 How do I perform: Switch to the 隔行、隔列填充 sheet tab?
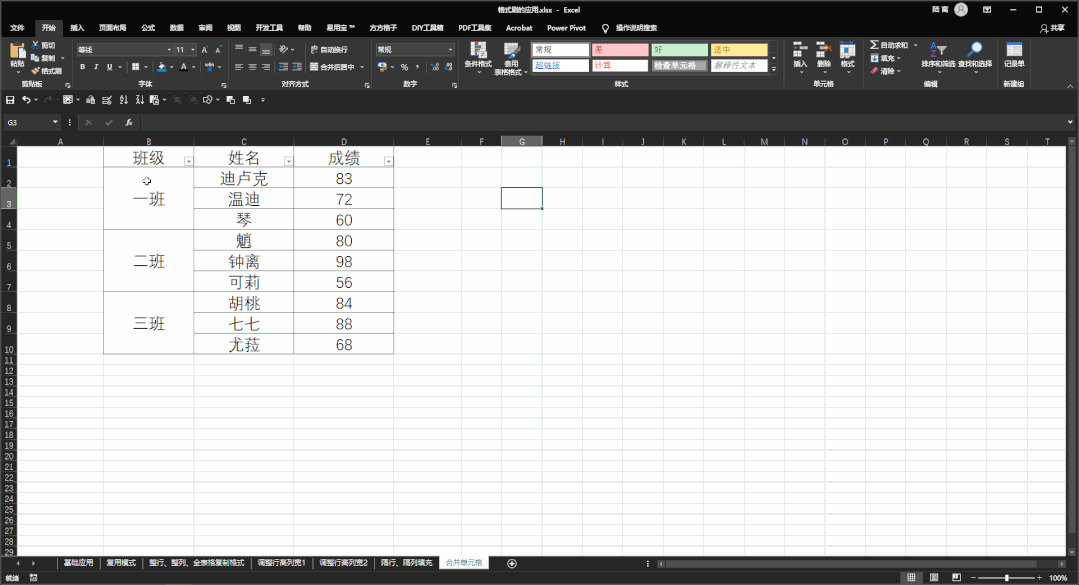click(x=407, y=563)
